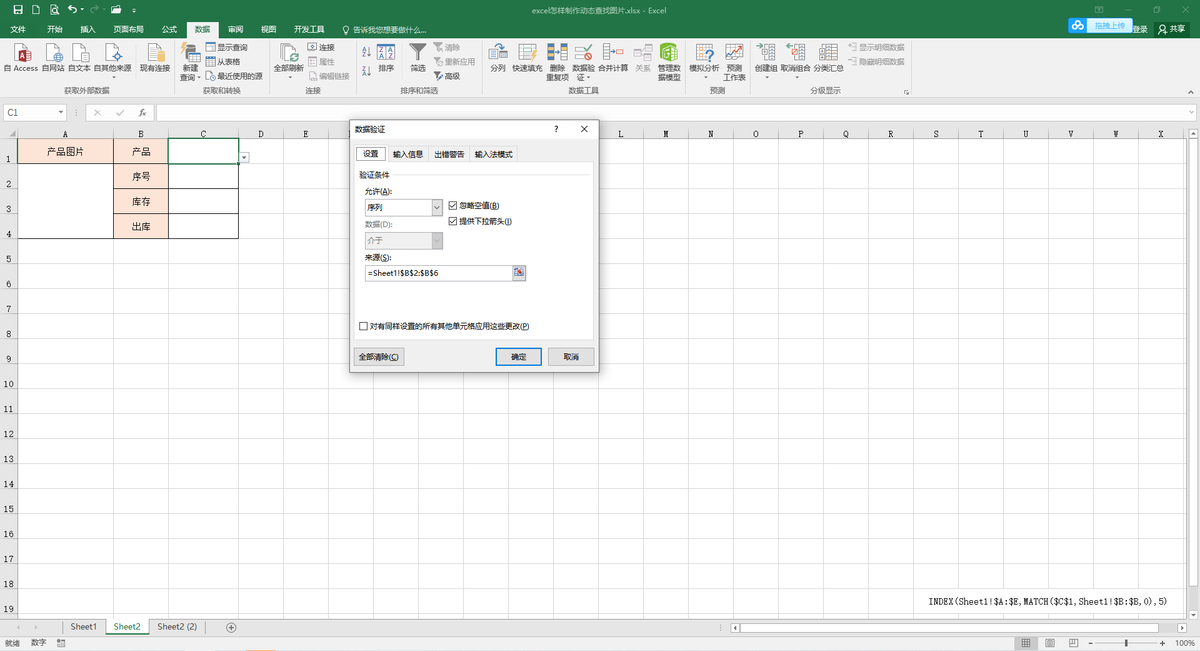Check 对有同样设置的所有其他单元格应用这些更改

point(363,326)
